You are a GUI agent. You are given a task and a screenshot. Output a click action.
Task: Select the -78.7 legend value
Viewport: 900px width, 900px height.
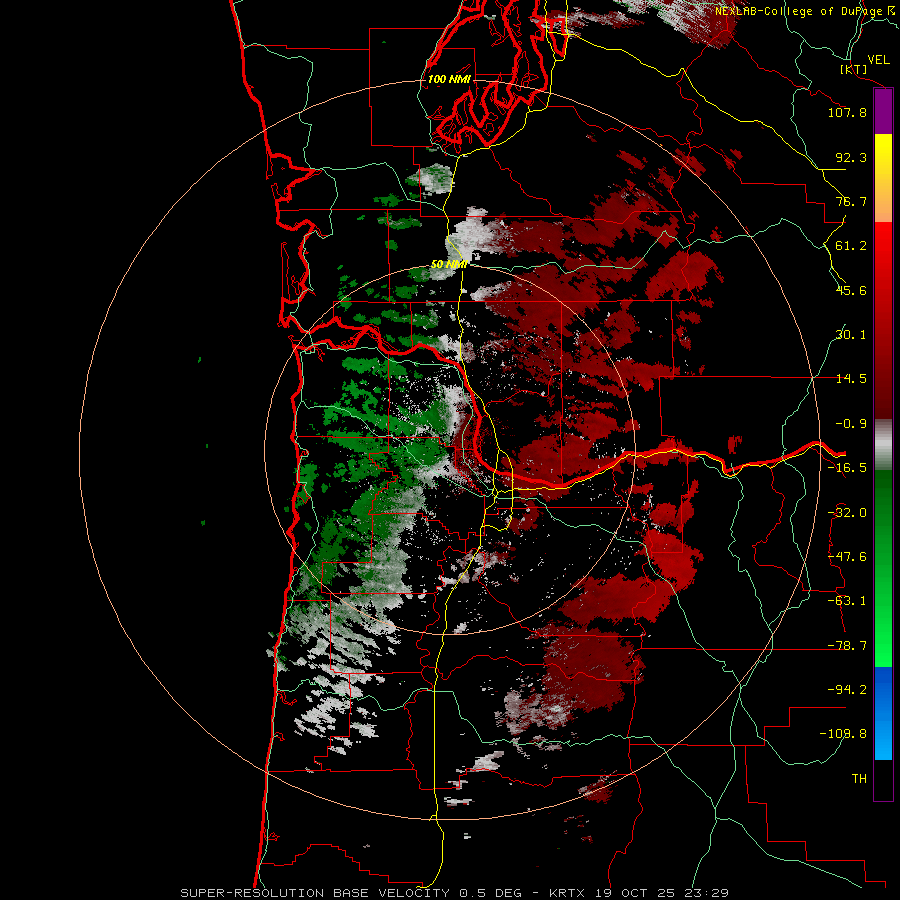[x=847, y=646]
